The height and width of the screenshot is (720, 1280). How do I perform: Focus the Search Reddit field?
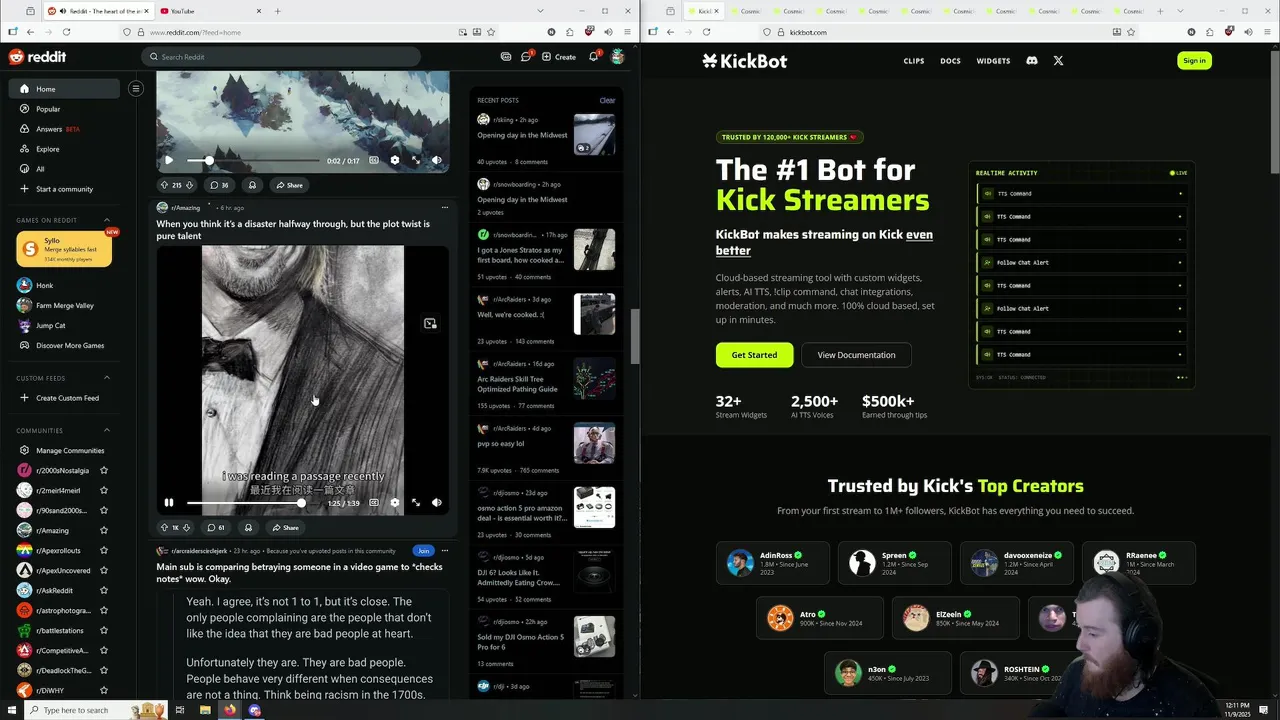tap(281, 57)
